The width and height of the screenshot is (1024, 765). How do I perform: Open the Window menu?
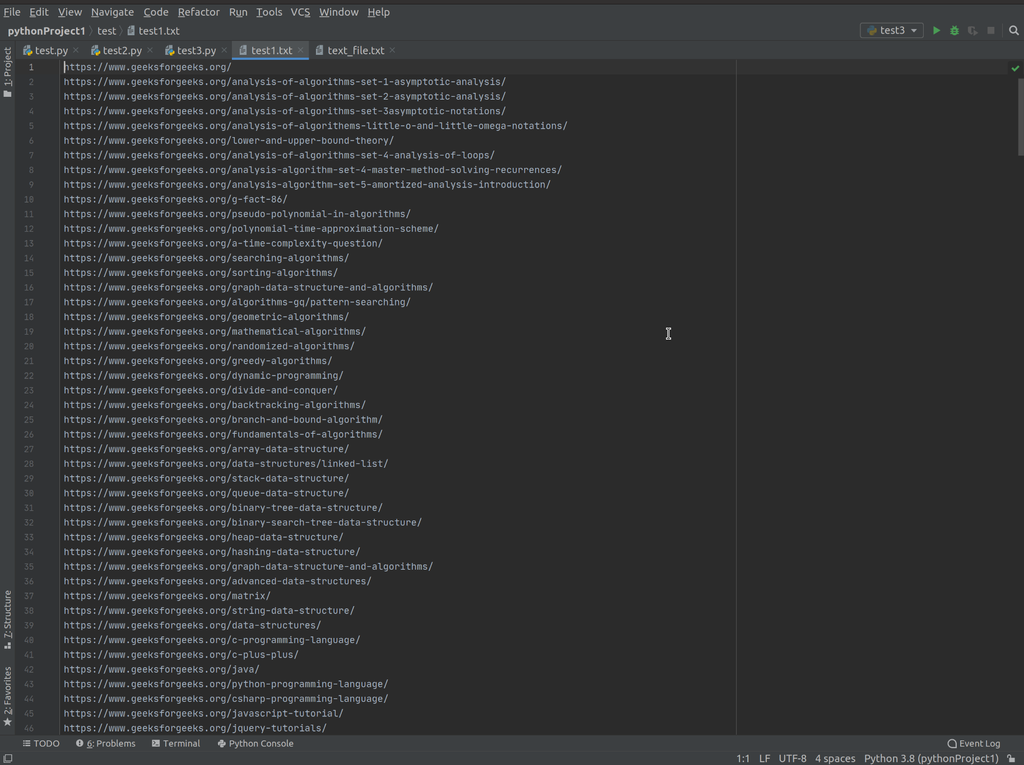(338, 12)
